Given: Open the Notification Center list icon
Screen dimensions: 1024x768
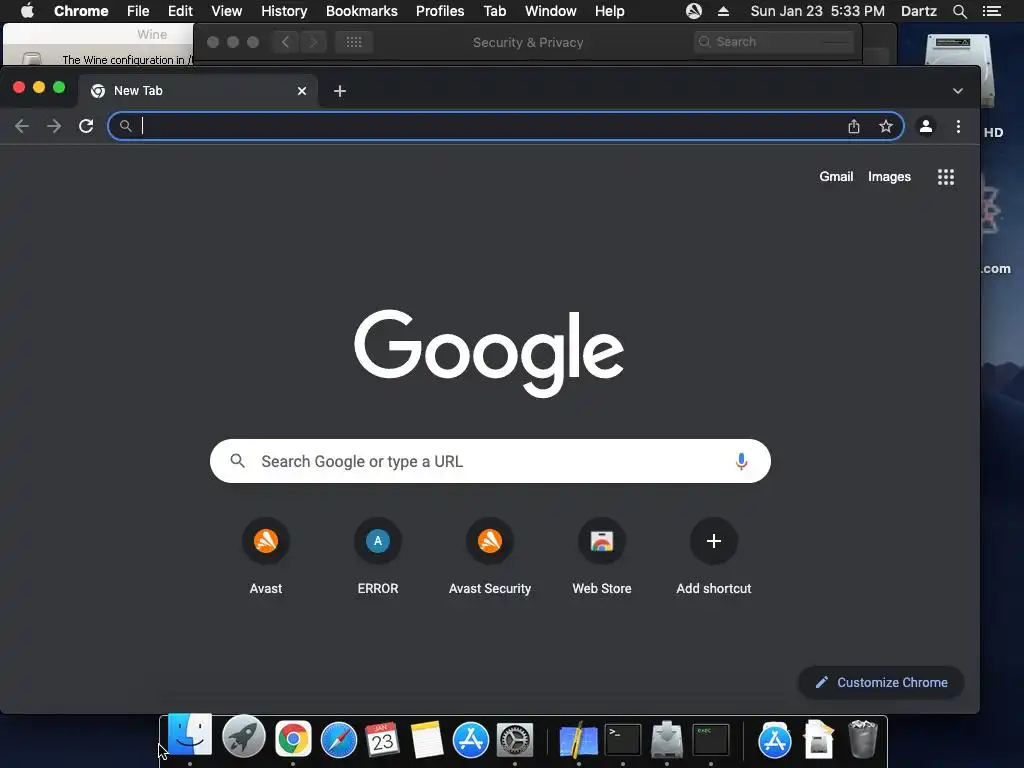Looking at the screenshot, I should coord(991,11).
